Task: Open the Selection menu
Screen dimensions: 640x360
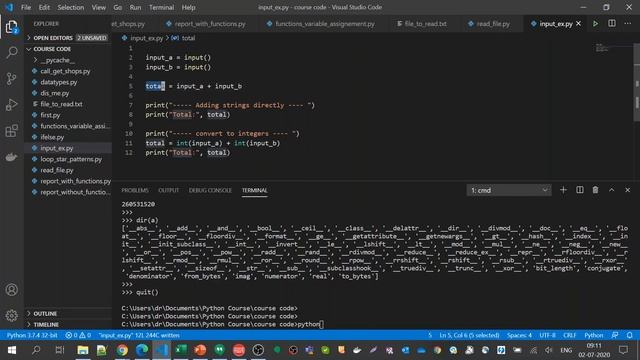Action: [x=71, y=7]
